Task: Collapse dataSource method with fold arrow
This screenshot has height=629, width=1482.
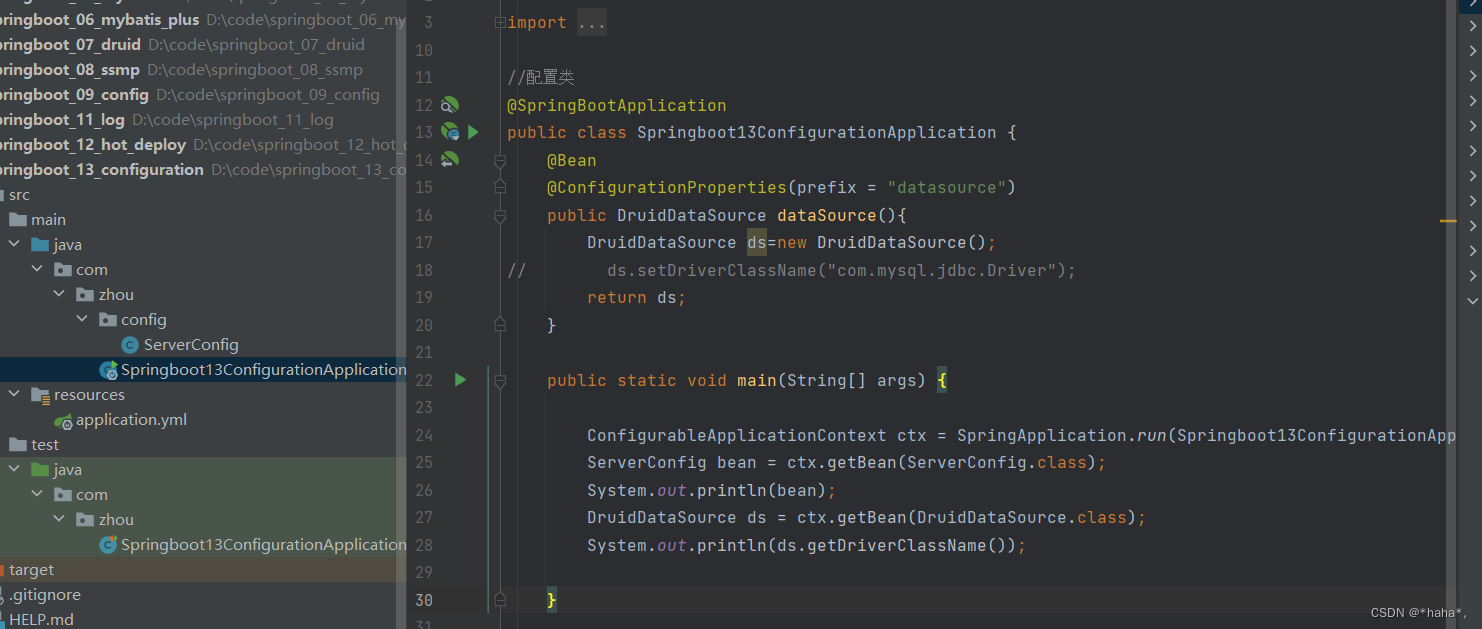Action: point(500,214)
